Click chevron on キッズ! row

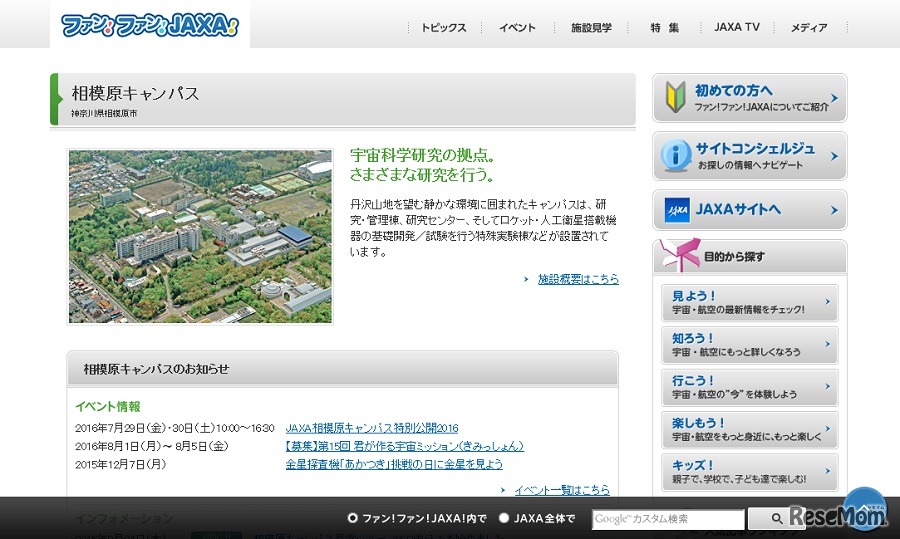pos(828,471)
